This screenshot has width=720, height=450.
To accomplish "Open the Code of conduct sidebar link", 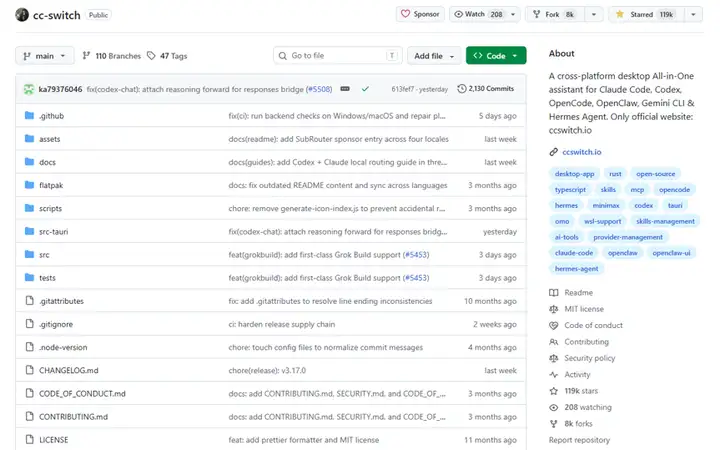I will pos(586,325).
